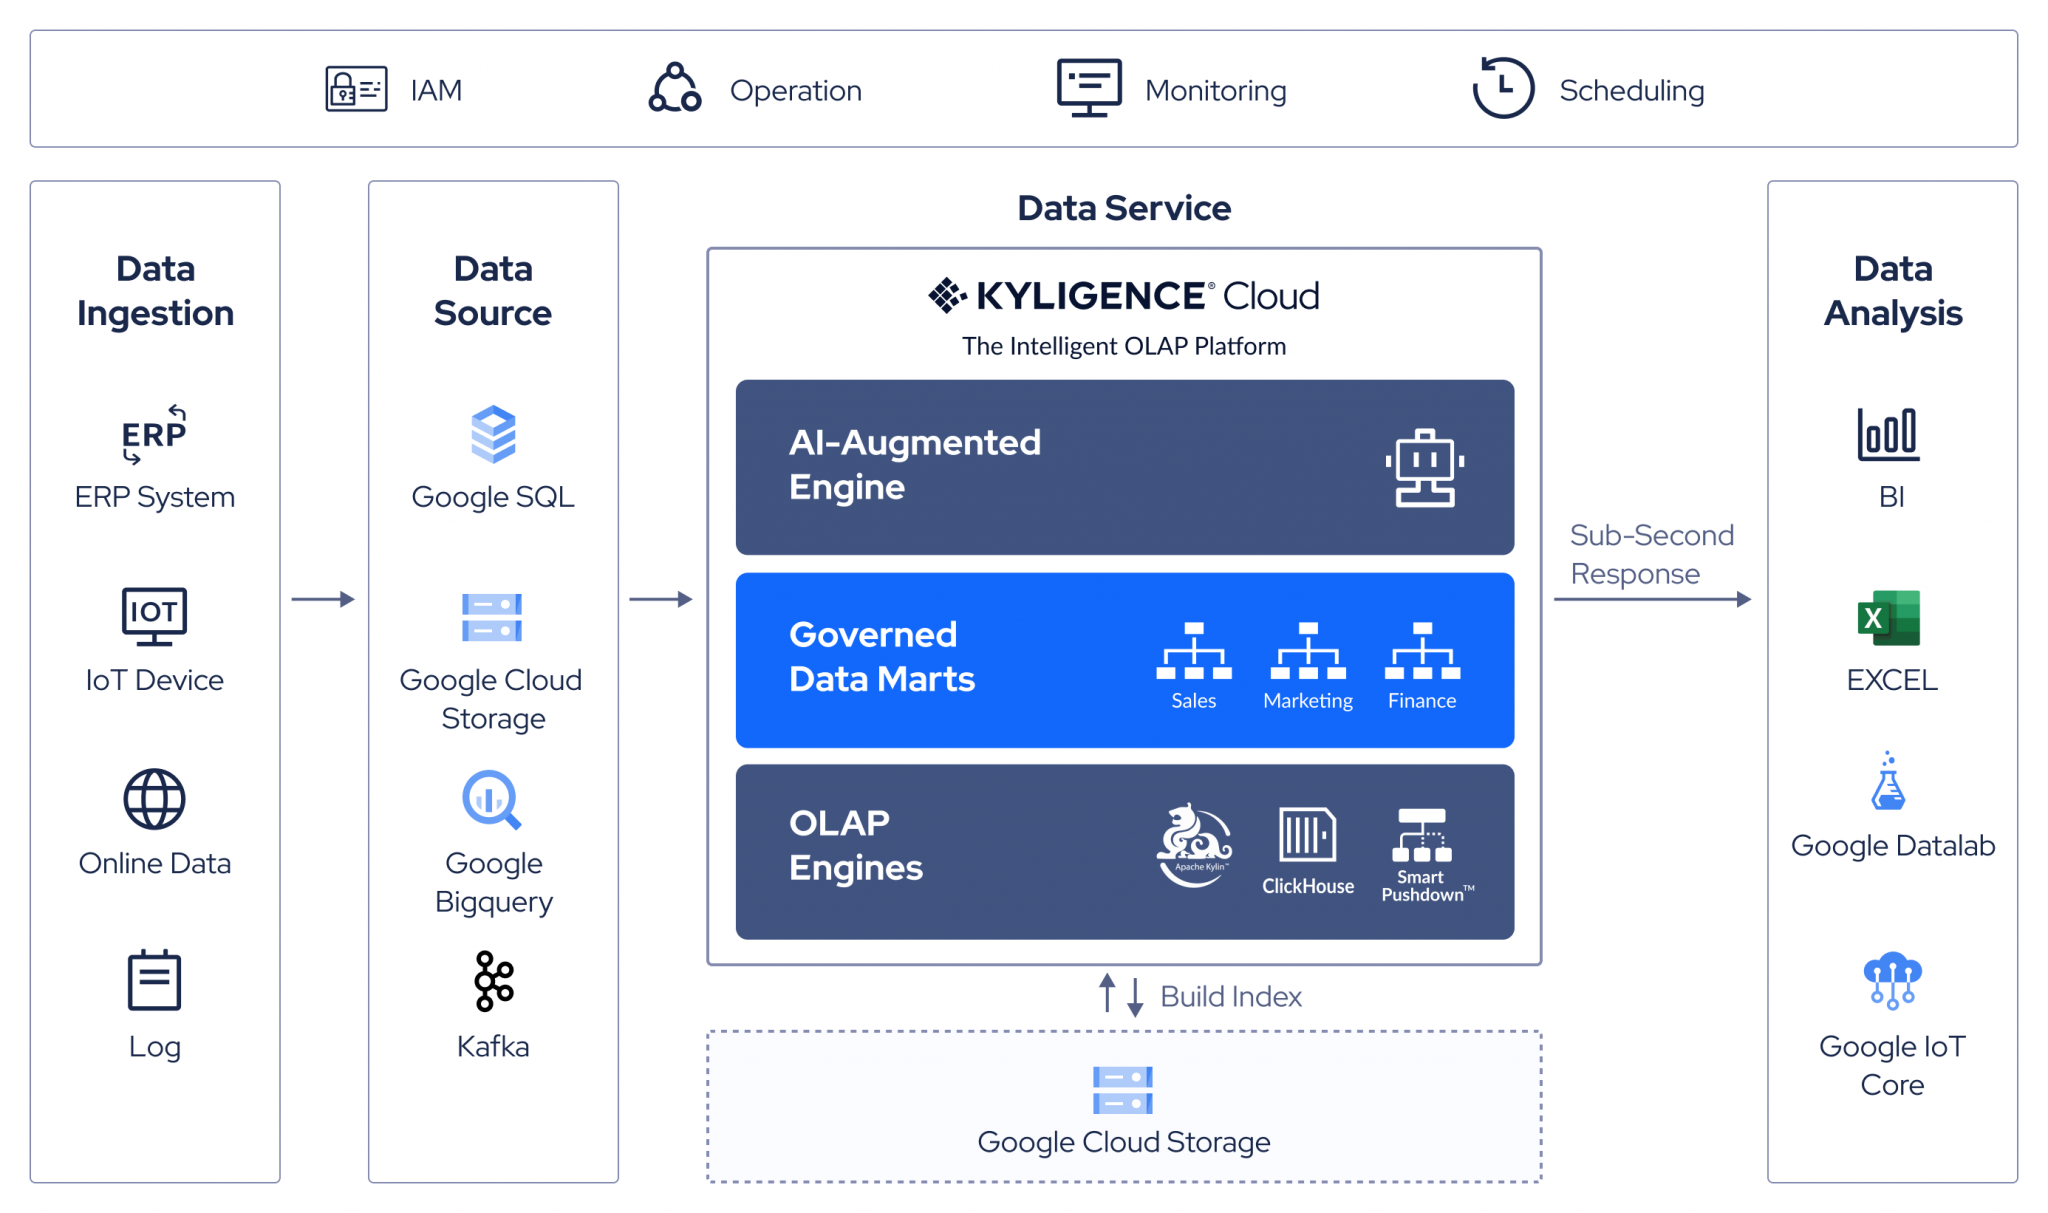Collapse the Kyligence Cloud panel
Viewport: 2048px width, 1213px height.
click(x=1123, y=295)
